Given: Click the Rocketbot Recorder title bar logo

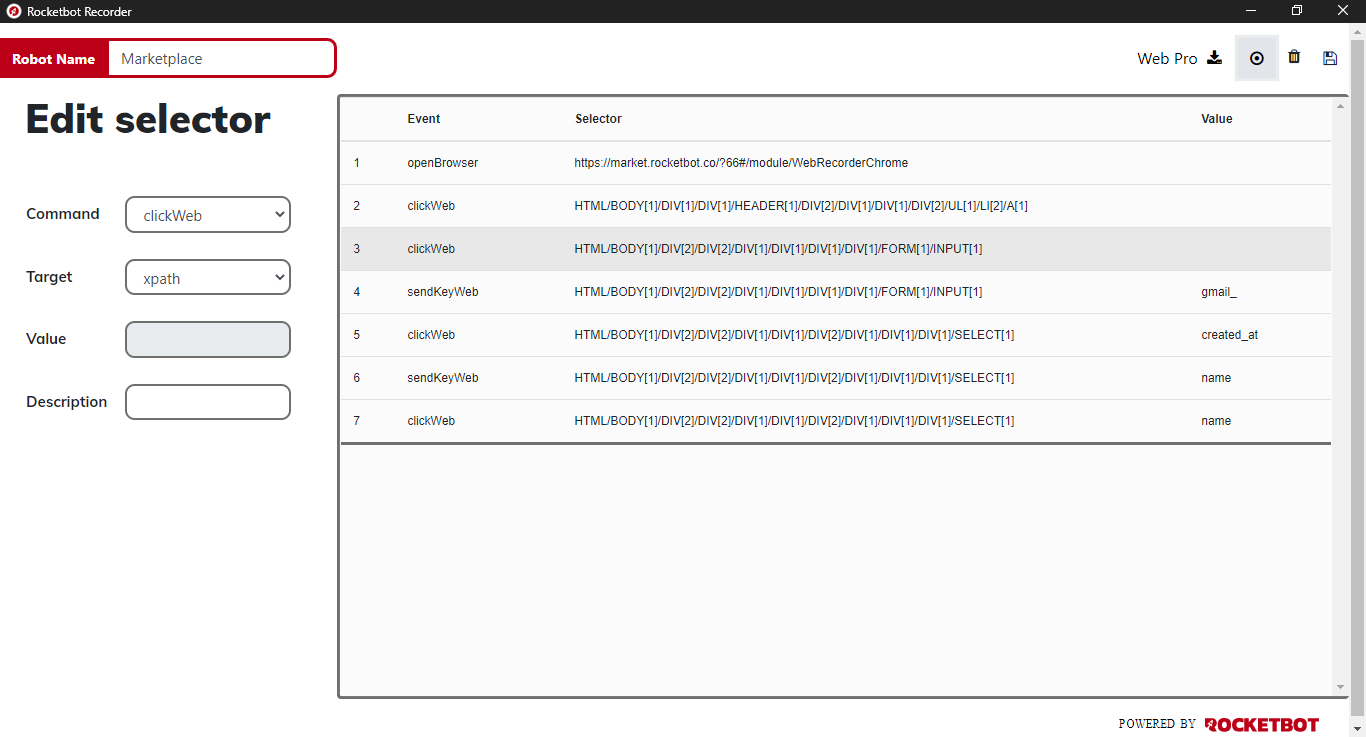Looking at the screenshot, I should click(x=14, y=11).
